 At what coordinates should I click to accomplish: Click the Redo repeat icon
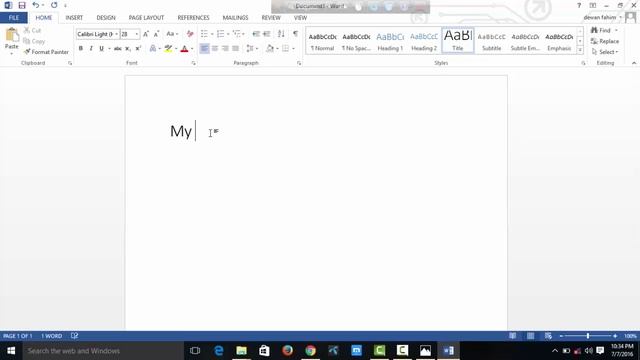click(x=54, y=5)
